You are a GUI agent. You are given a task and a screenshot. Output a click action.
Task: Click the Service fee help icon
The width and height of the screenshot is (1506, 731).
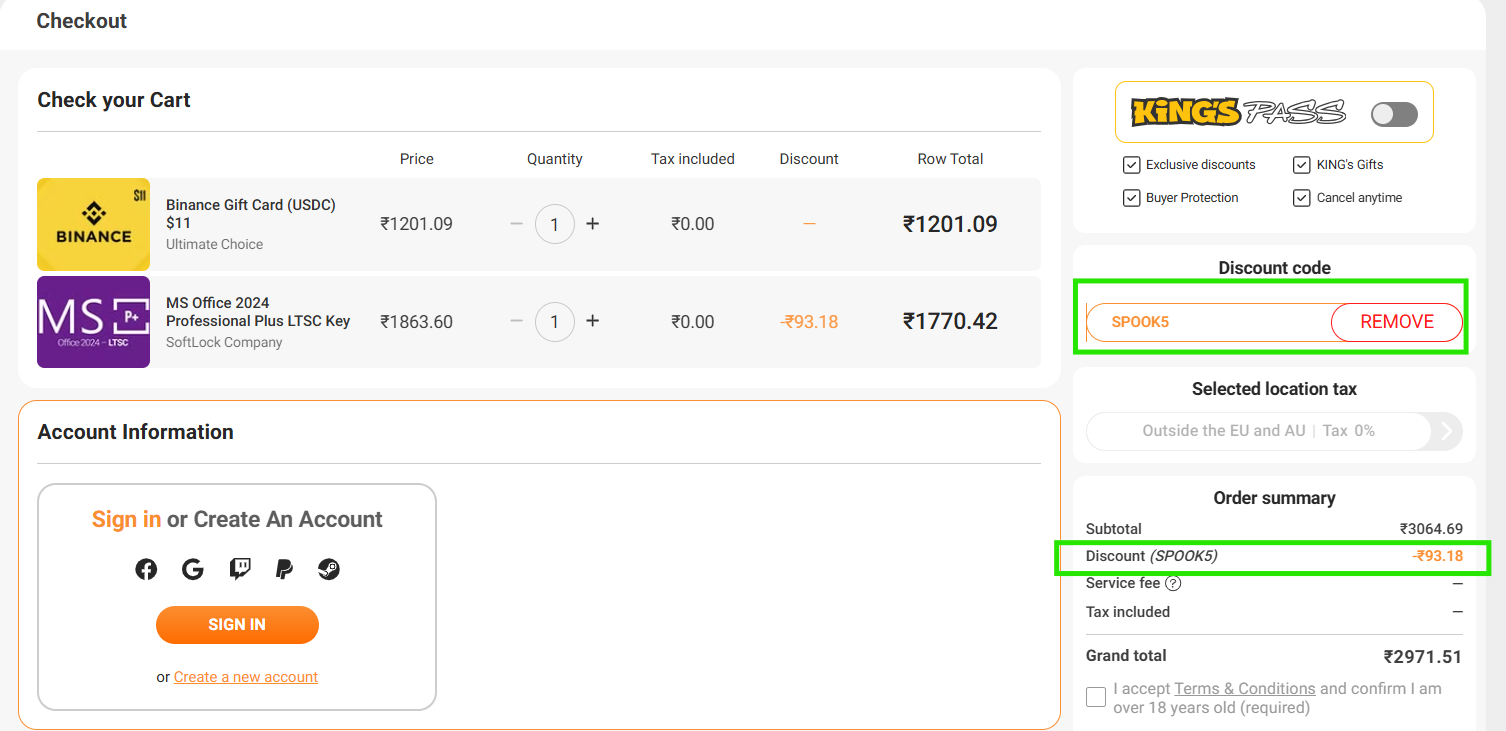tap(1174, 583)
